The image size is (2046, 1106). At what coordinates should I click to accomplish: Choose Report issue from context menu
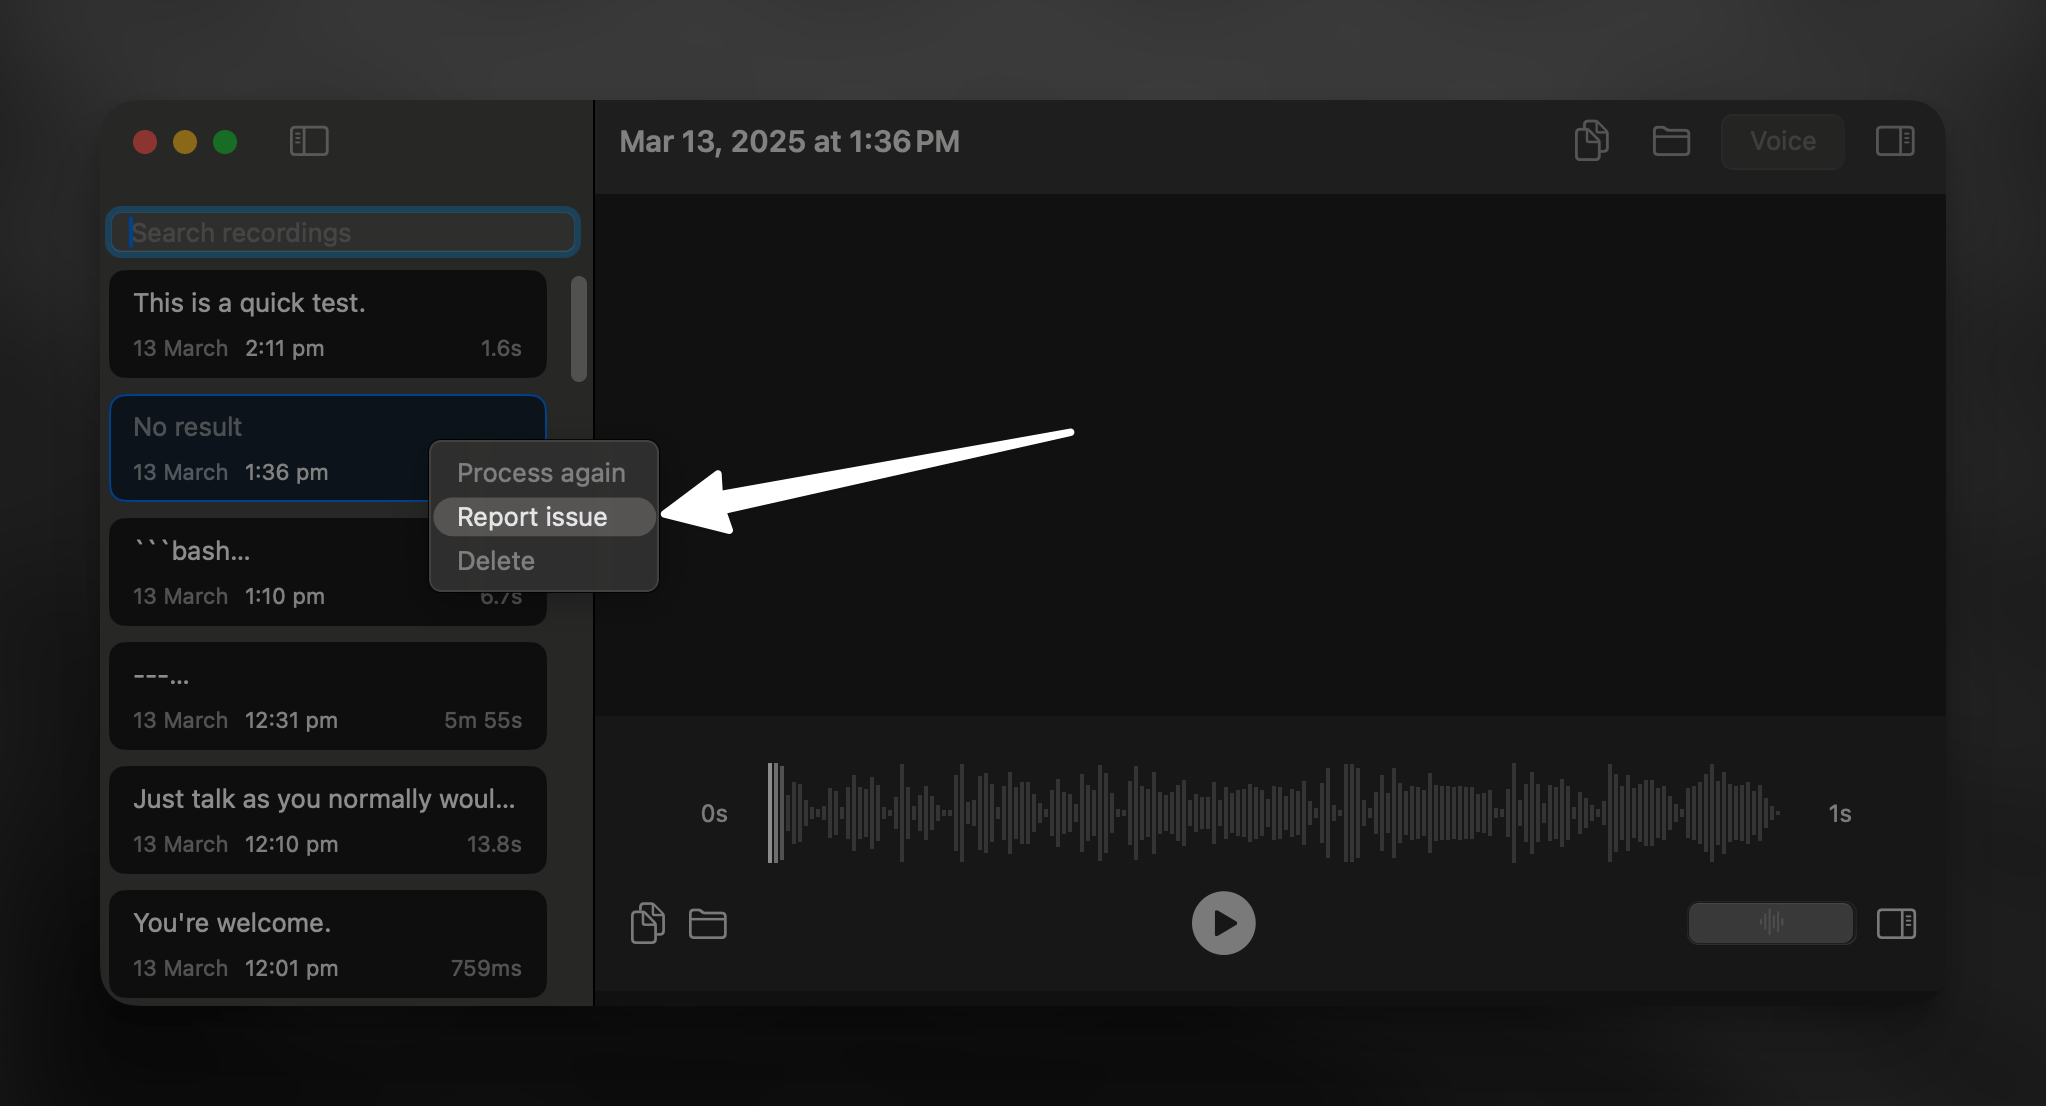click(532, 517)
